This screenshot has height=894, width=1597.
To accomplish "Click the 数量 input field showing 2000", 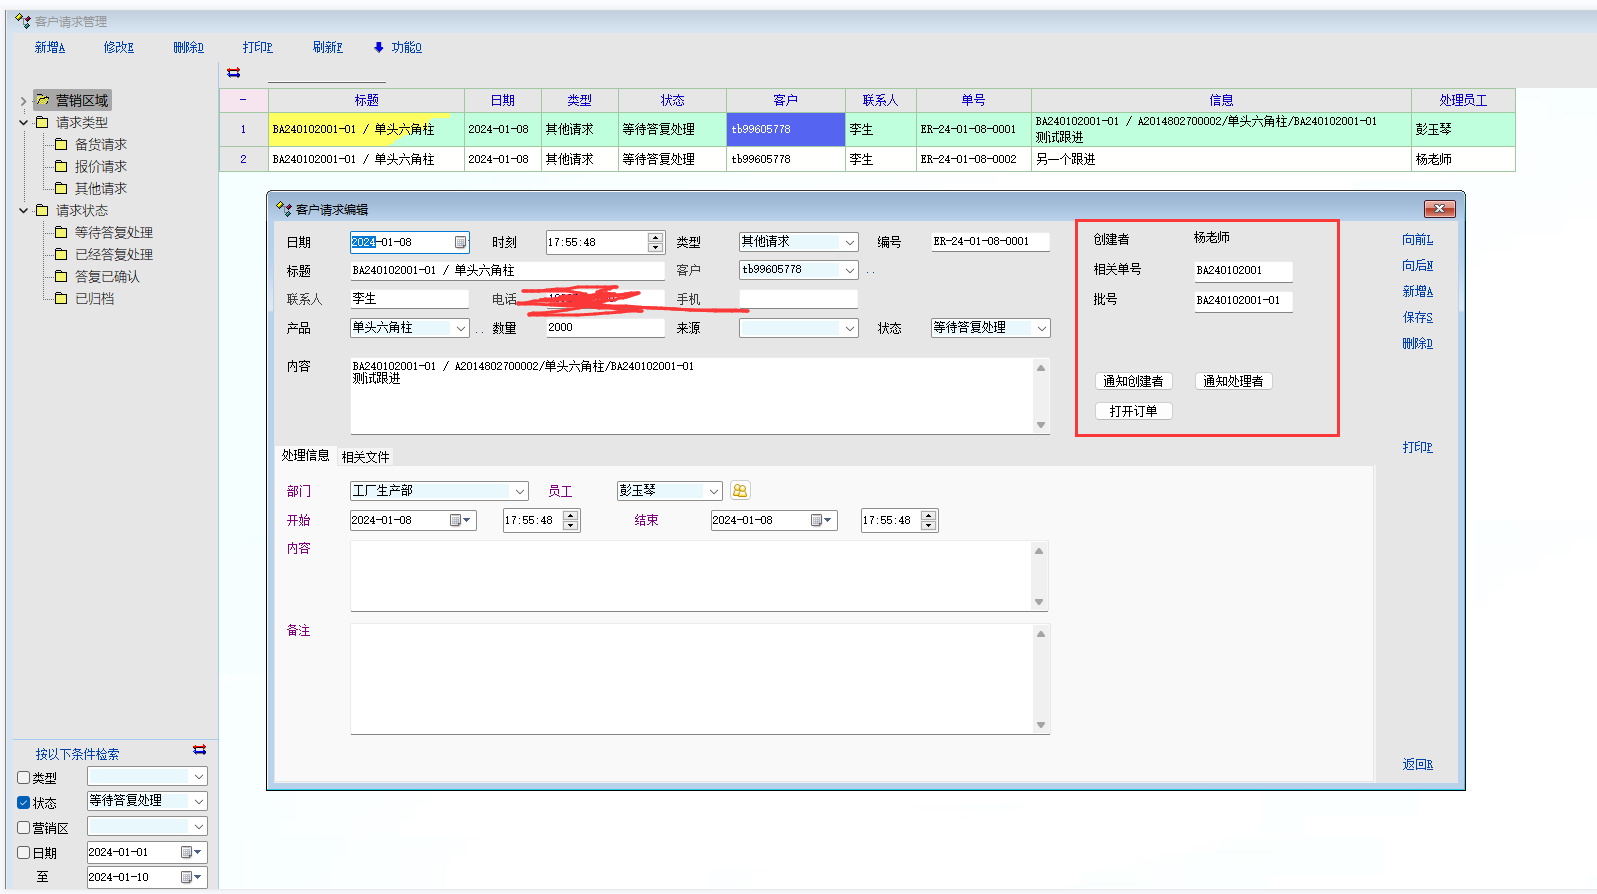I will pyautogui.click(x=604, y=328).
